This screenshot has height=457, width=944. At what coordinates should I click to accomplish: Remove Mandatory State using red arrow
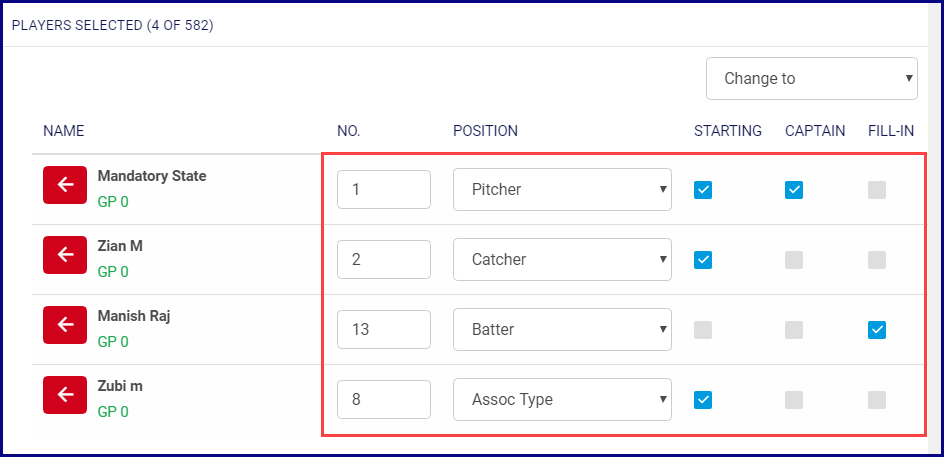point(65,185)
